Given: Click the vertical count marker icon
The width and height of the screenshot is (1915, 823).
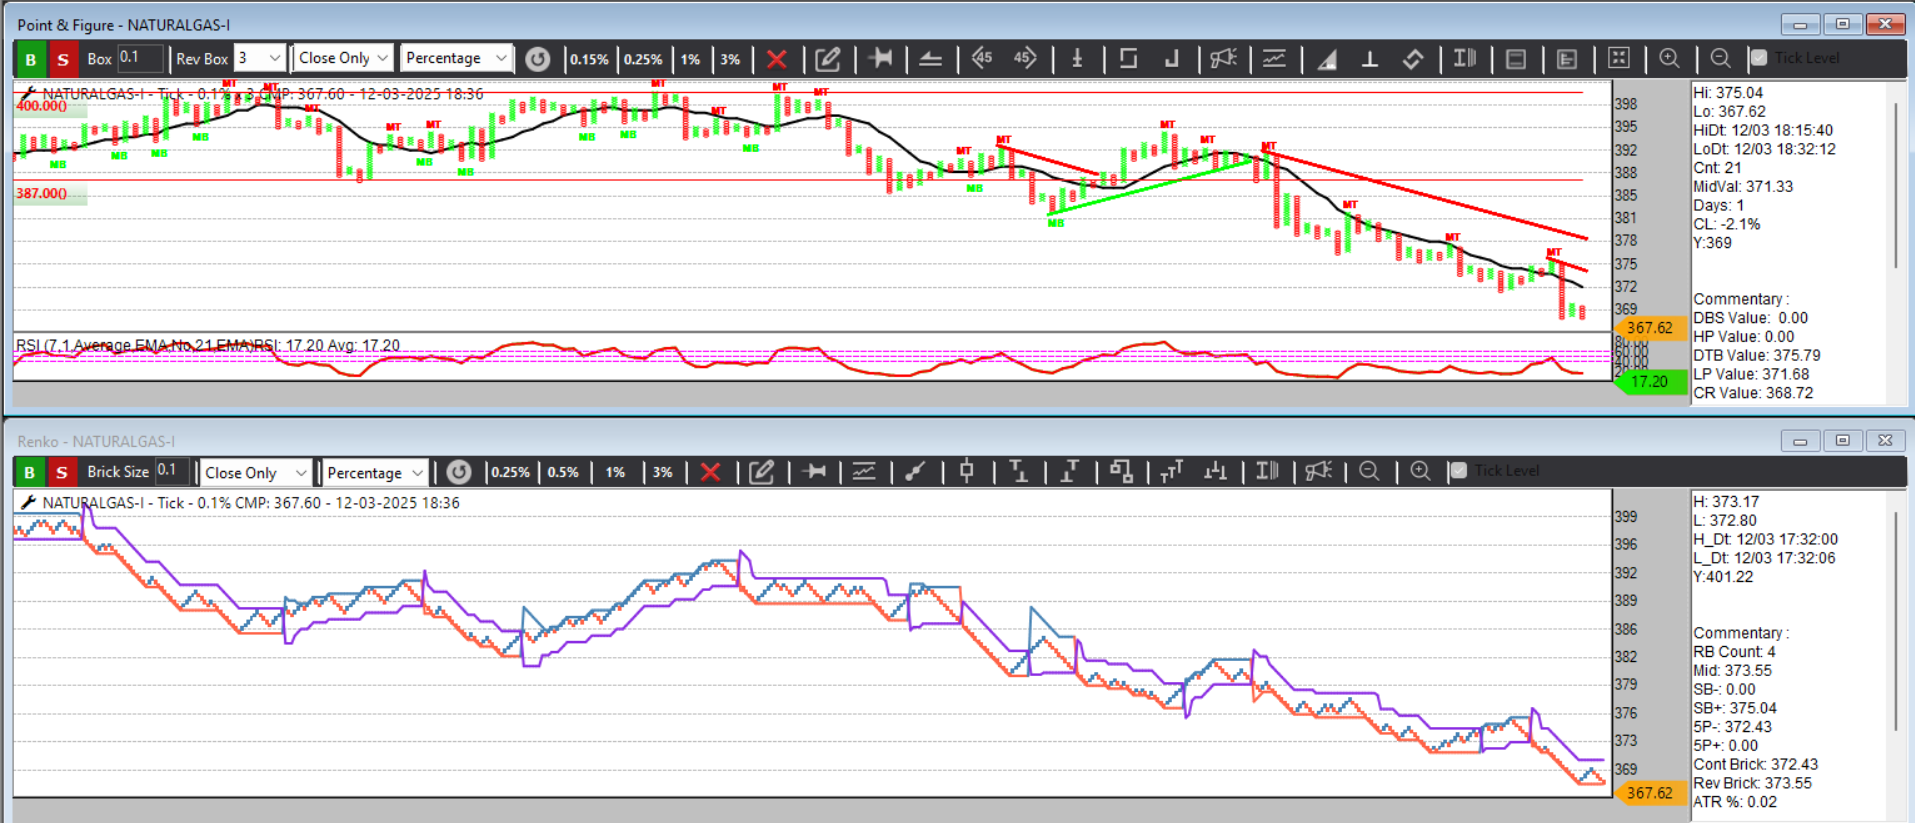Looking at the screenshot, I should (1077, 58).
